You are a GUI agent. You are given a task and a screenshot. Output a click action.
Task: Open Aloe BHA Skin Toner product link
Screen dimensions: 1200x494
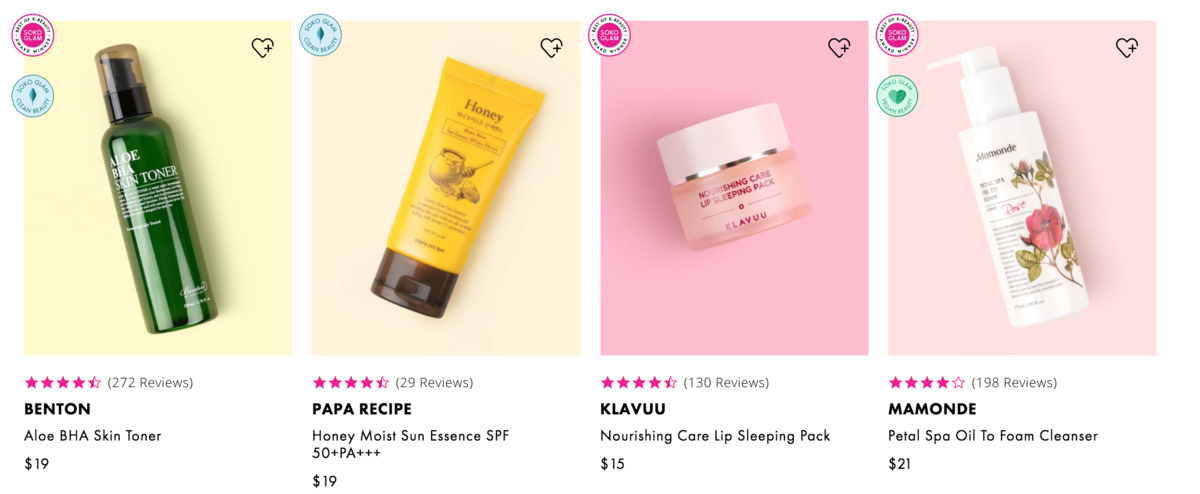tap(92, 436)
